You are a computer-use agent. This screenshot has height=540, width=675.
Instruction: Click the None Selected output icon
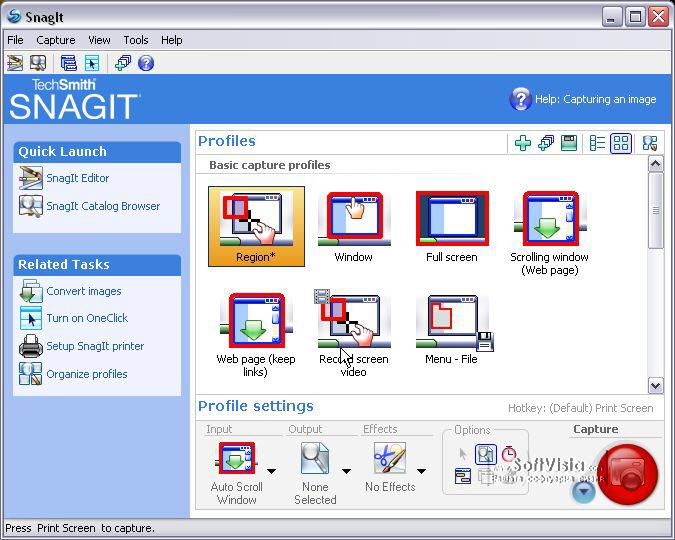click(x=315, y=459)
